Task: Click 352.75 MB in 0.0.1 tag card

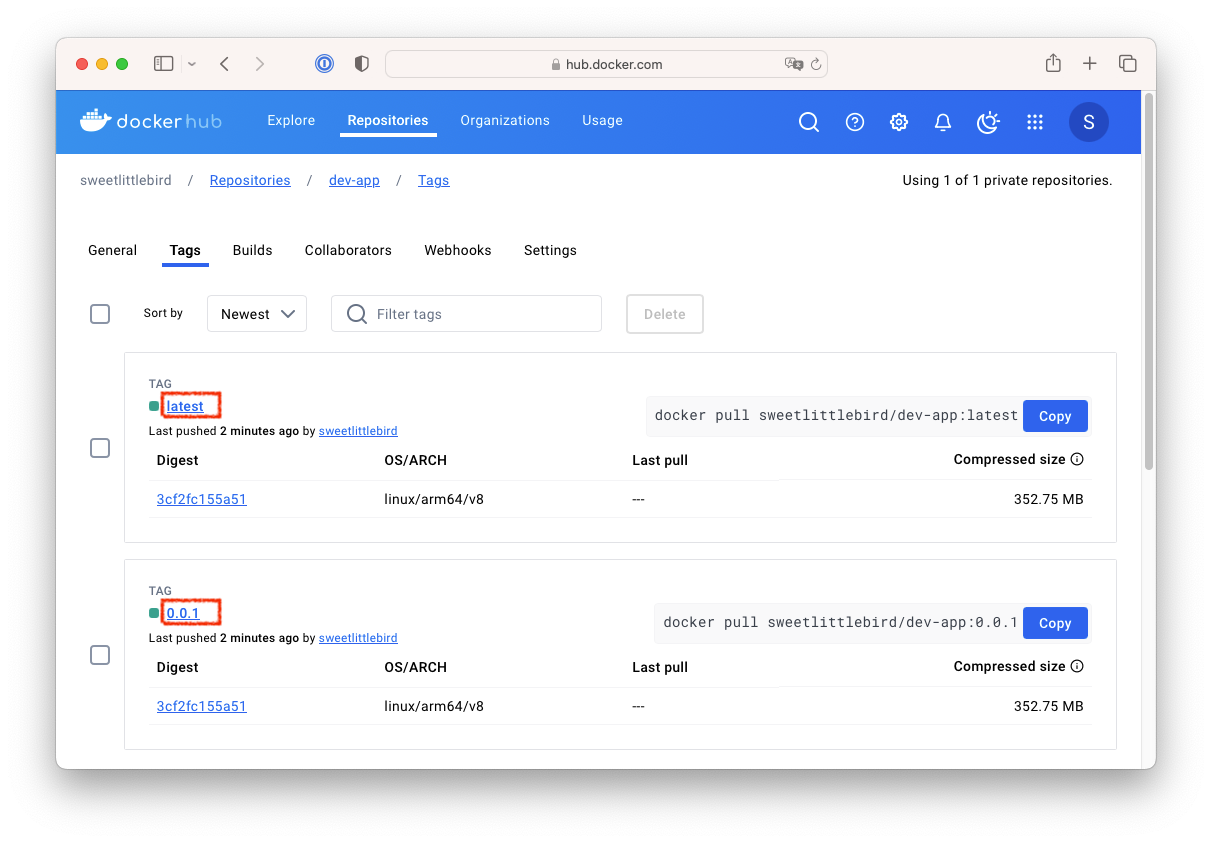Action: pyautogui.click(x=1049, y=706)
